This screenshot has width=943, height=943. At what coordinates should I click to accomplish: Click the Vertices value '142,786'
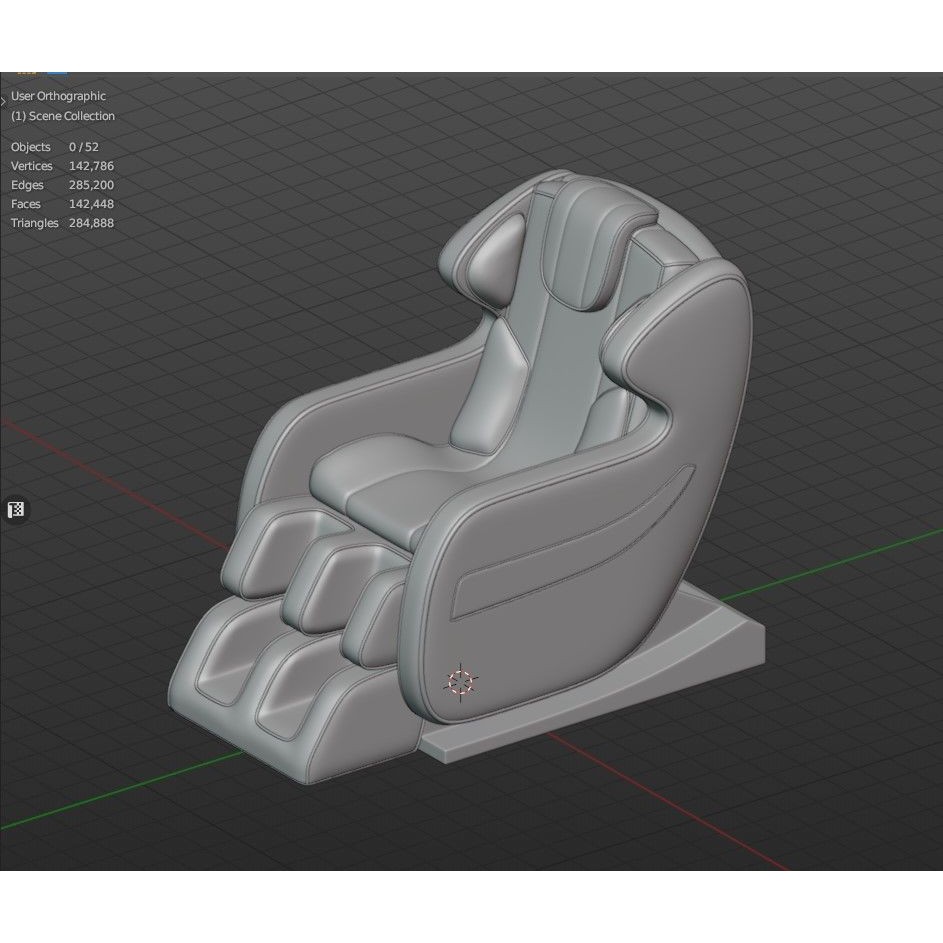(91, 166)
